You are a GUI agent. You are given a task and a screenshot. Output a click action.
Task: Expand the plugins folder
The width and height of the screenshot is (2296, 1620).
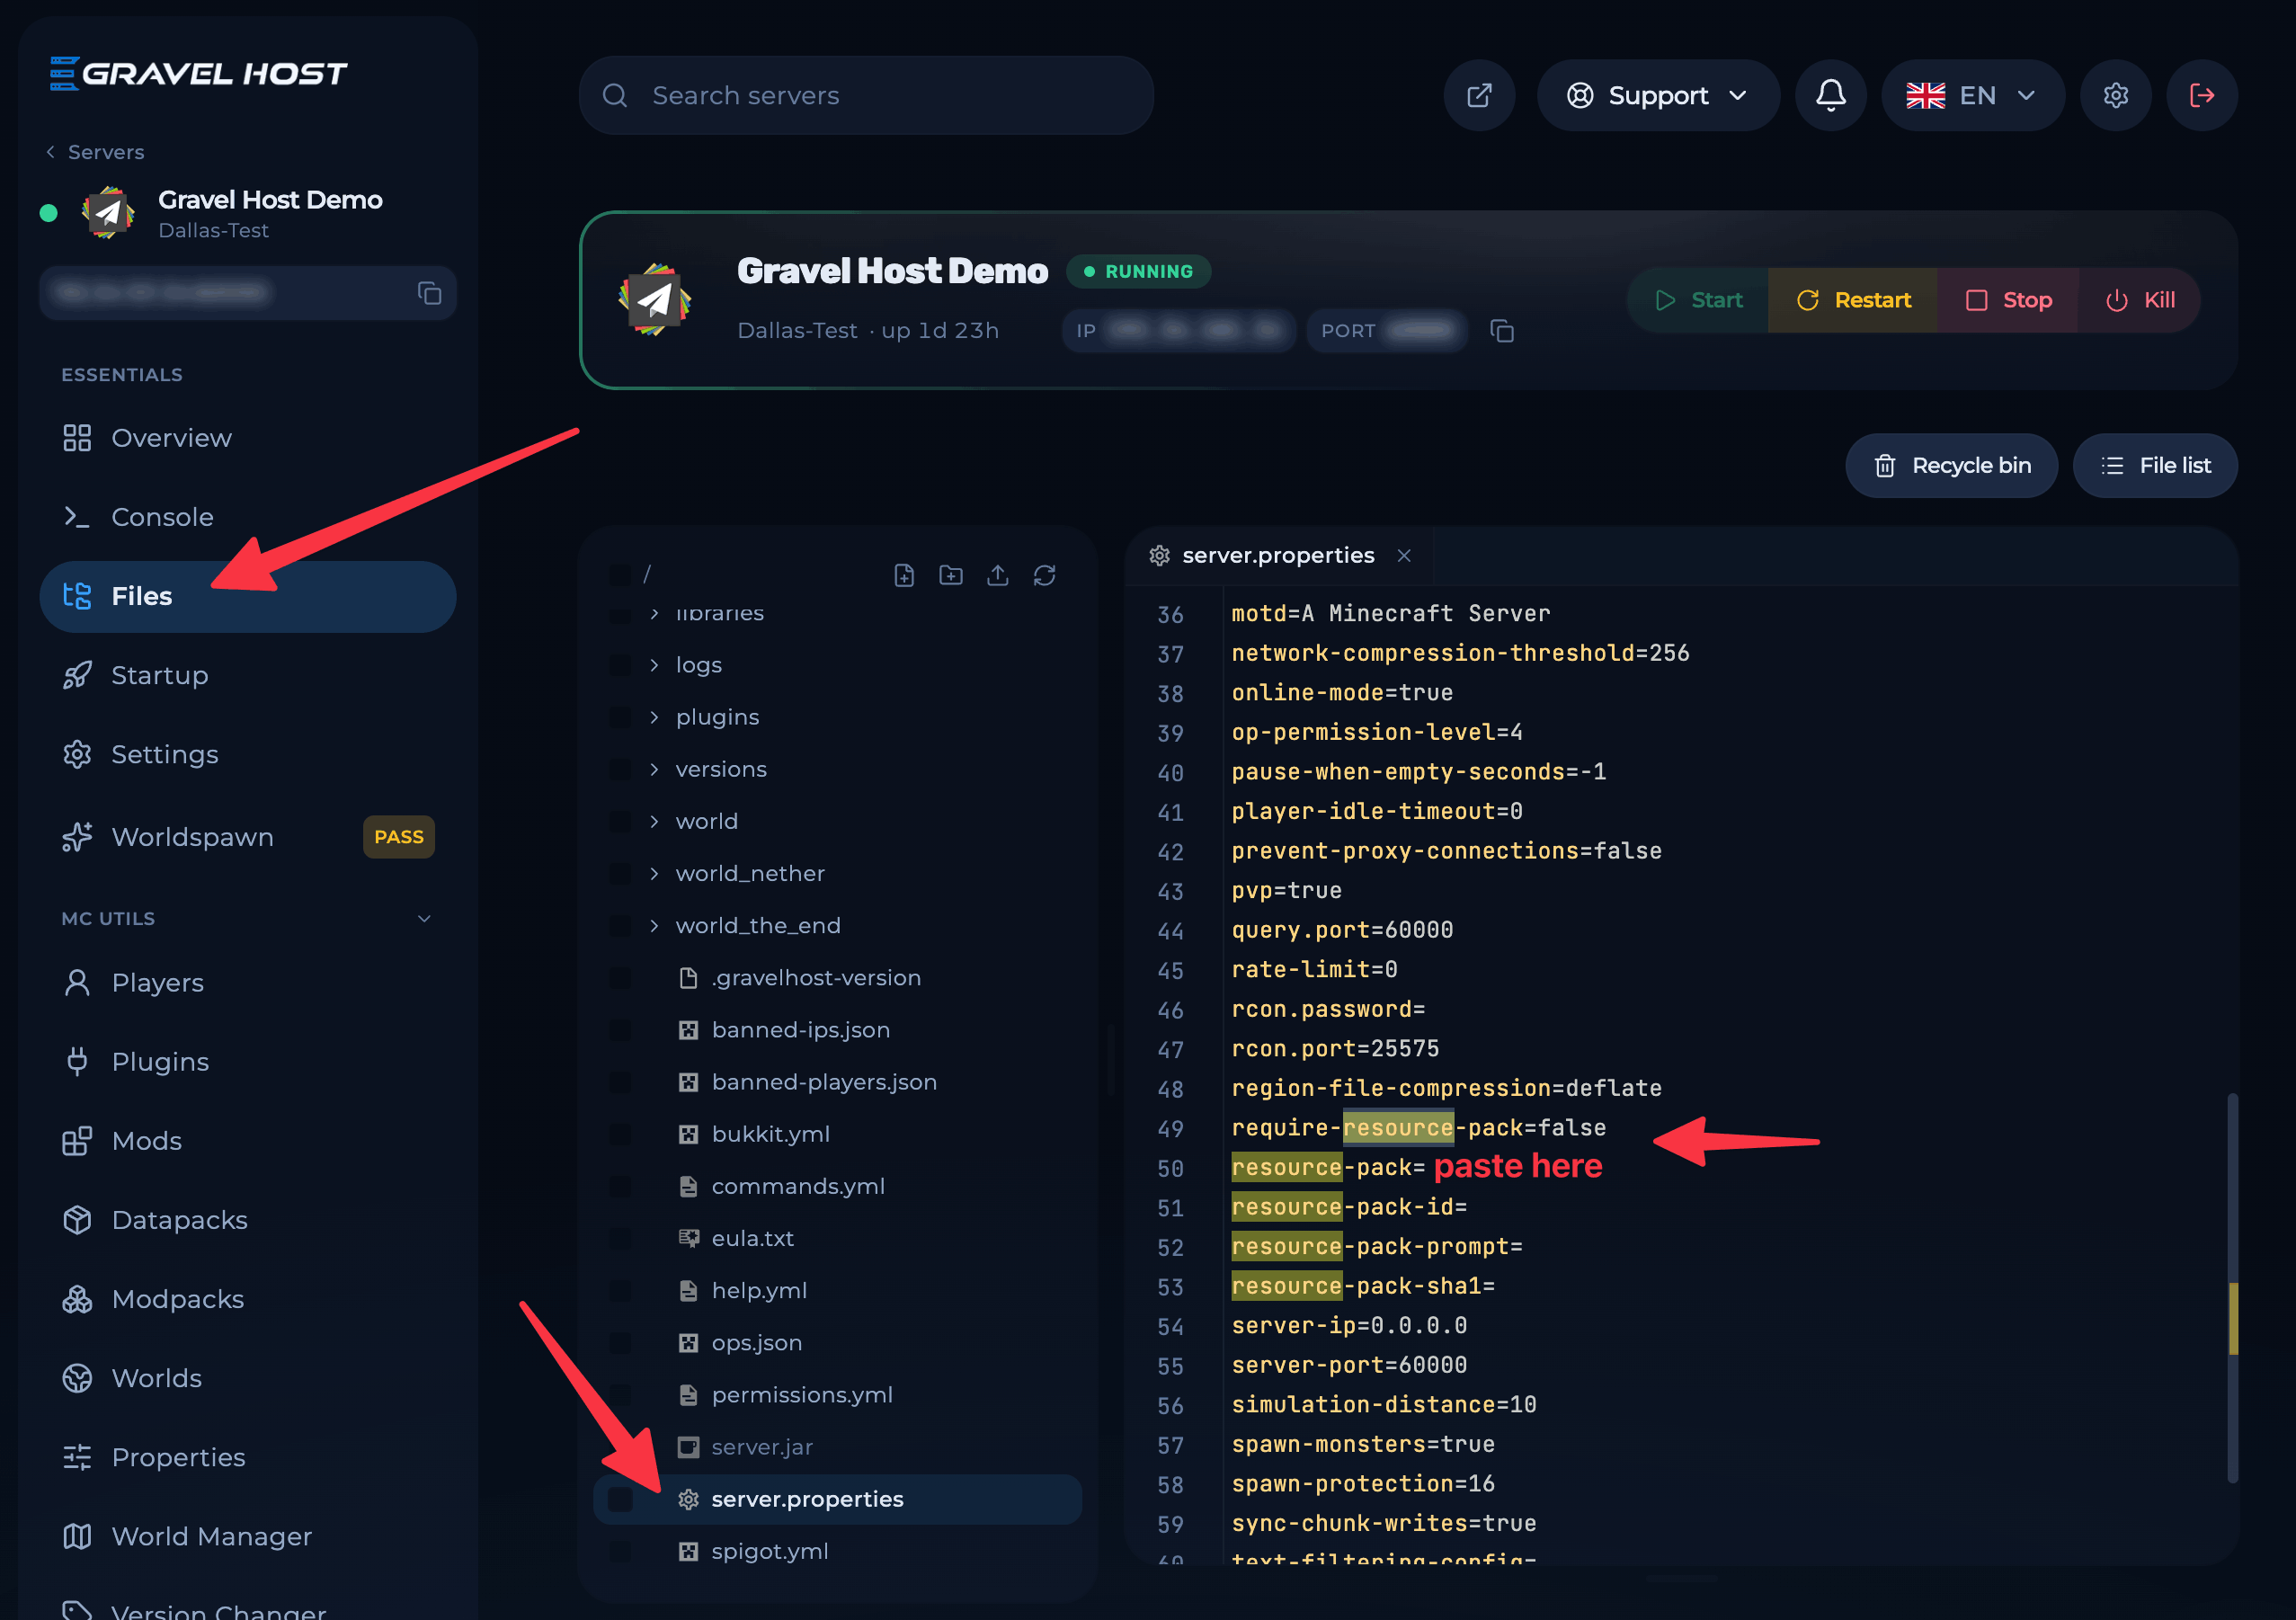click(x=654, y=717)
